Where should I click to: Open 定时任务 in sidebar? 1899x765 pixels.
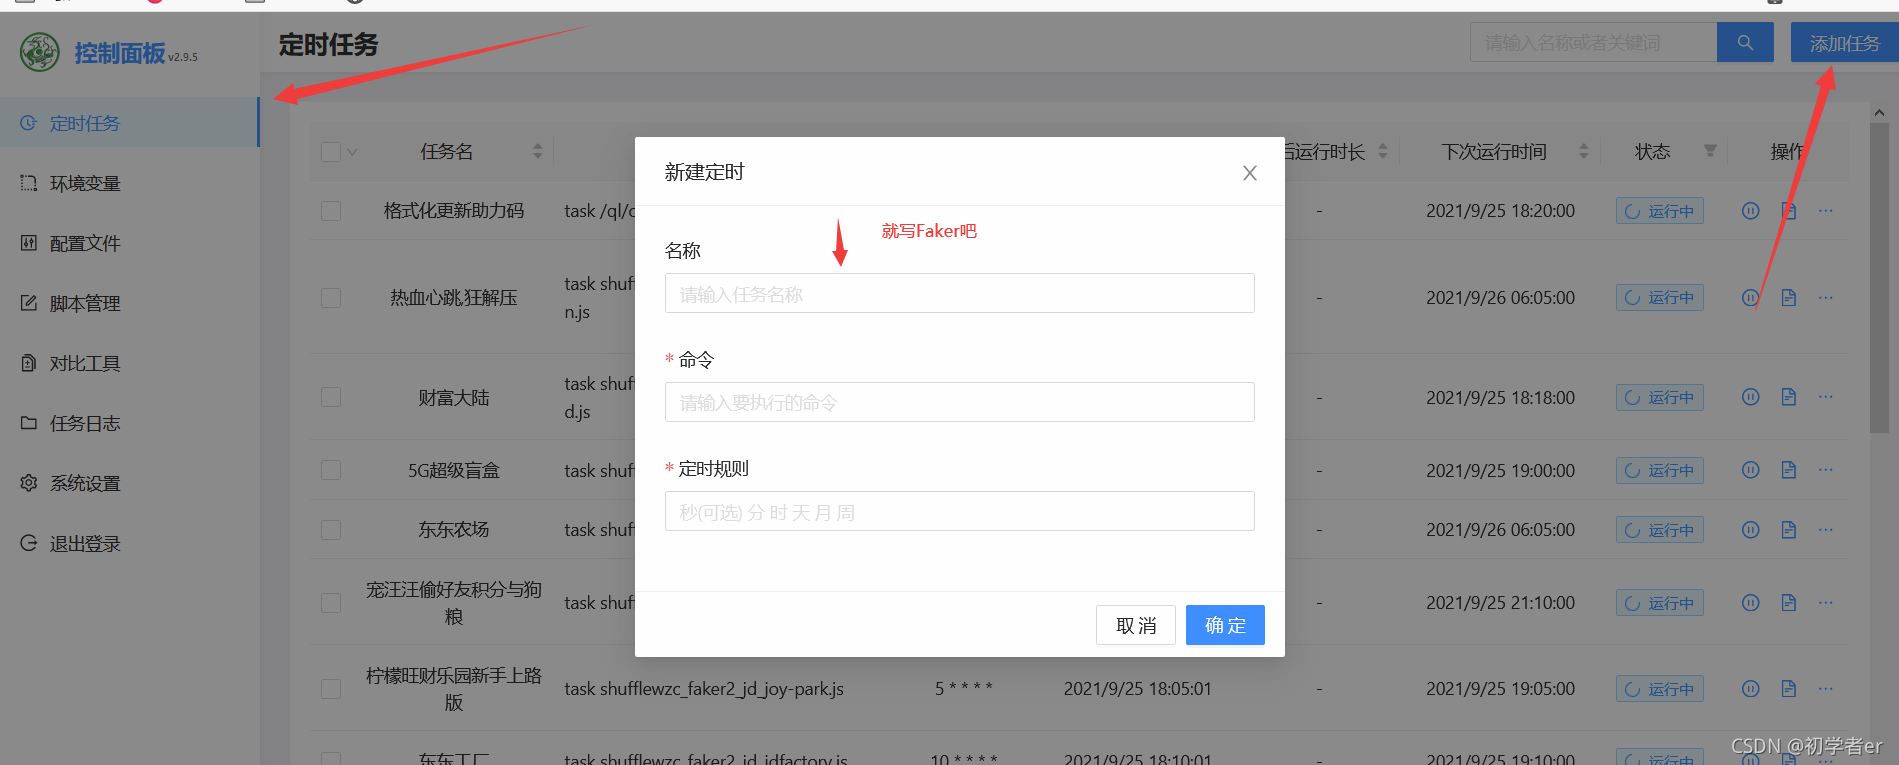(129, 123)
